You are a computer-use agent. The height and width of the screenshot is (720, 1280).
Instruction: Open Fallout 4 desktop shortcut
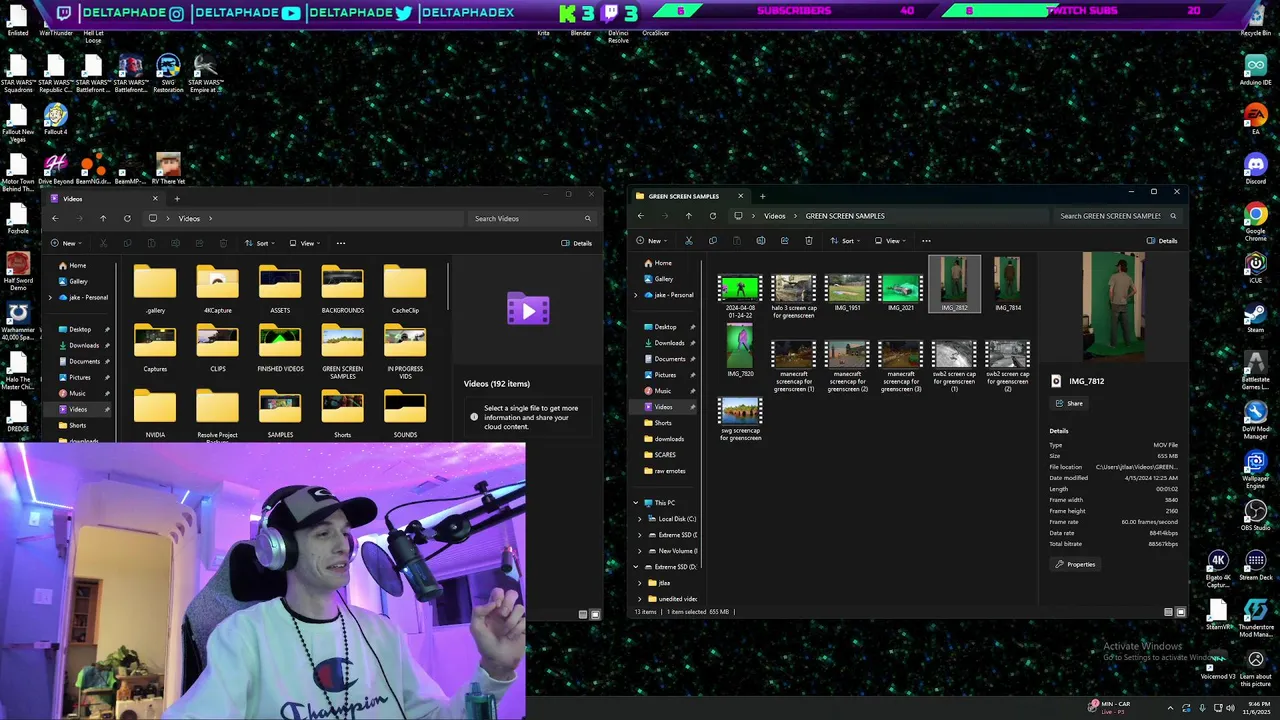[x=55, y=119]
